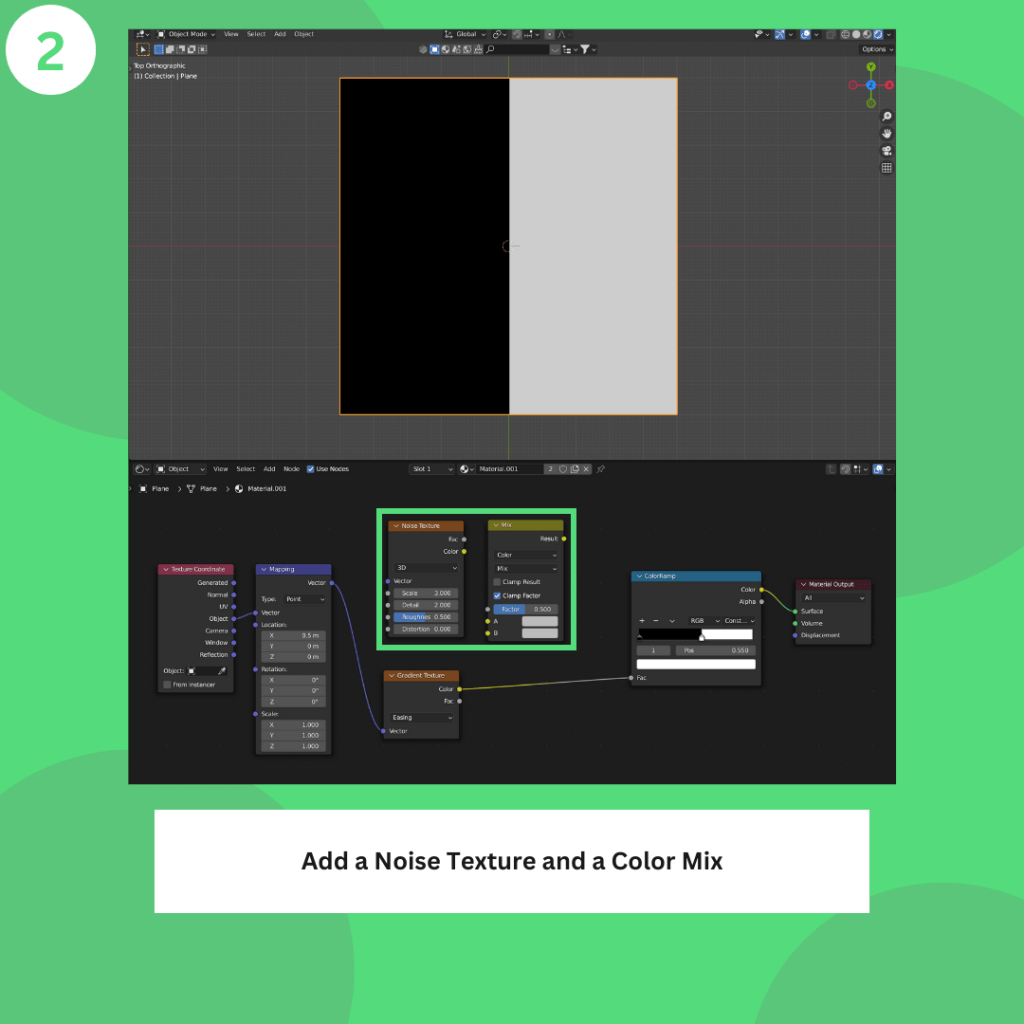
Task: Toggle camera view icon in viewport
Action: (x=886, y=151)
